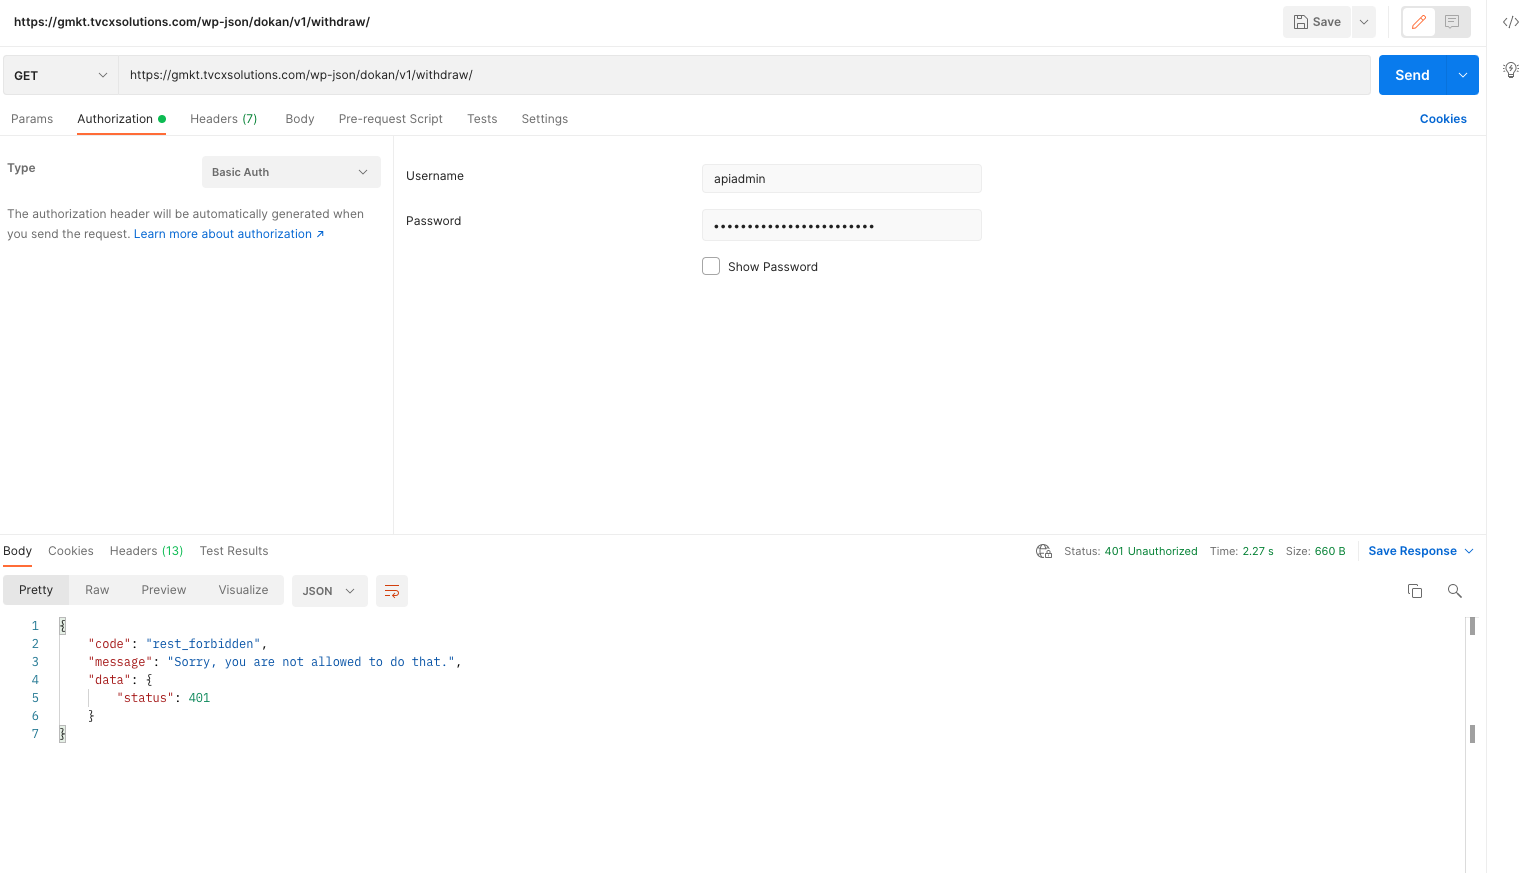1531x873 pixels.
Task: Open the Tests tab
Action: [x=482, y=119]
